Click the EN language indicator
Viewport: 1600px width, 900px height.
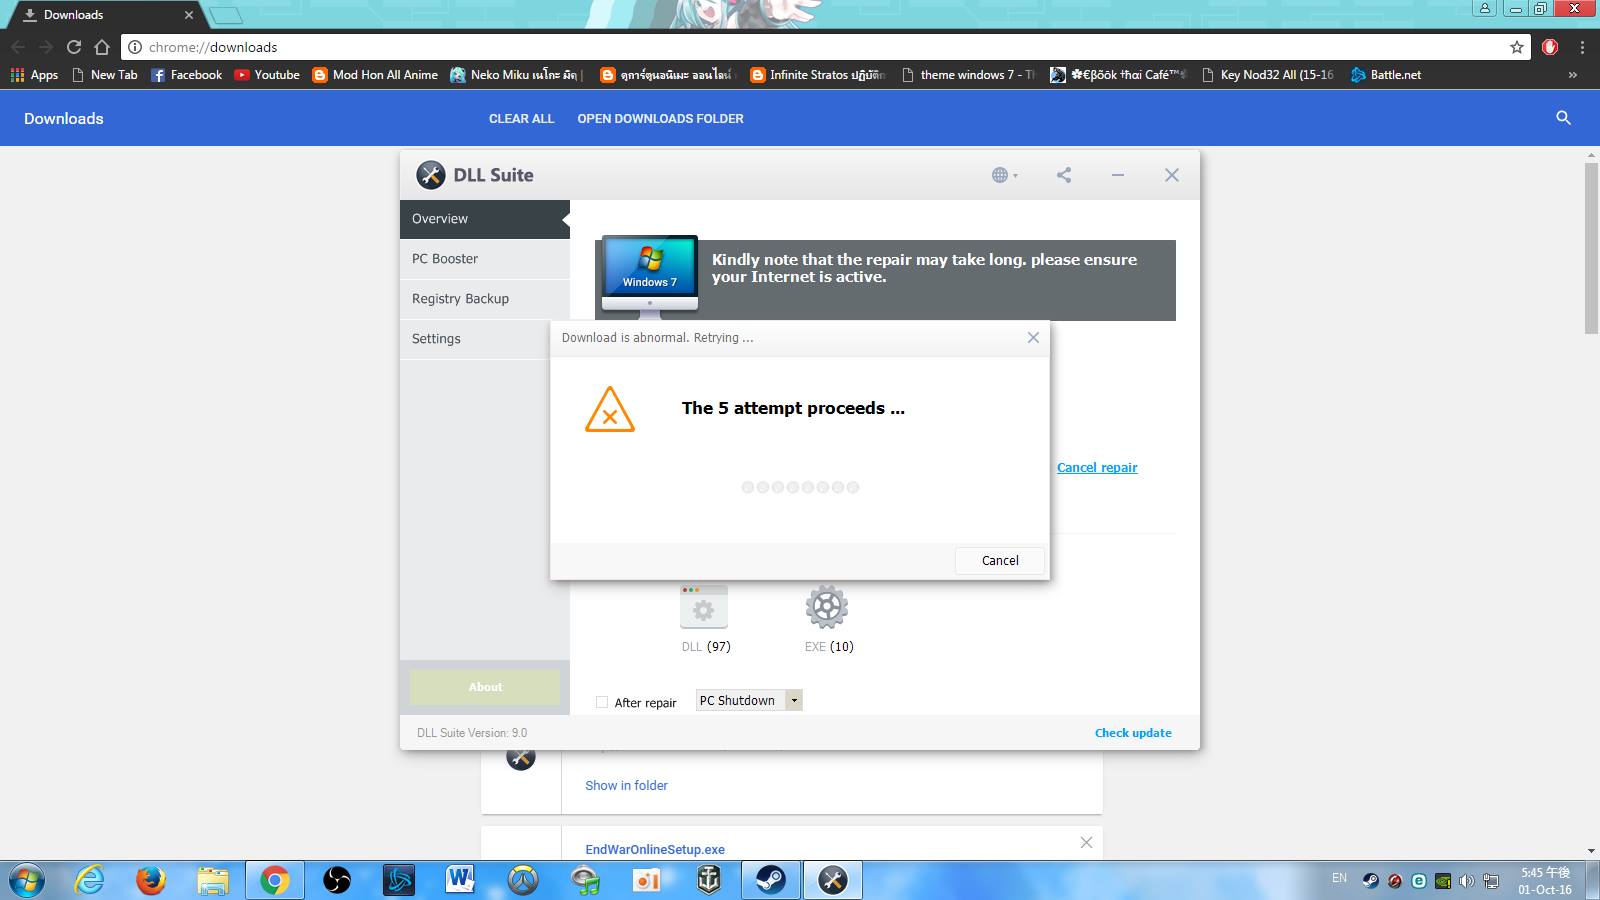coord(1339,878)
